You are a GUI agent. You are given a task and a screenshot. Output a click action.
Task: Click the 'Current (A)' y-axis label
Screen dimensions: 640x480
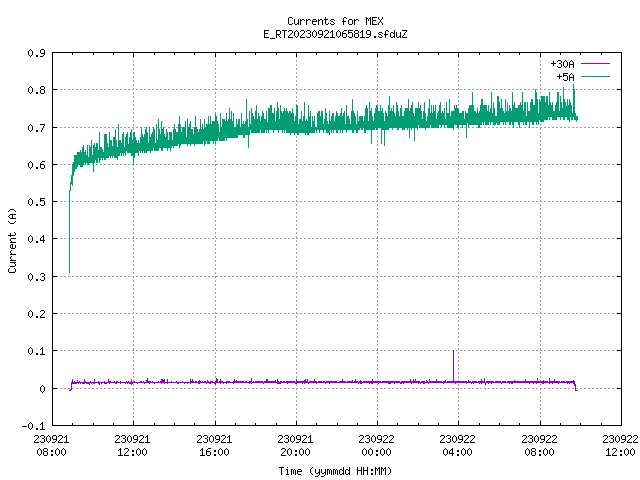pos(12,240)
